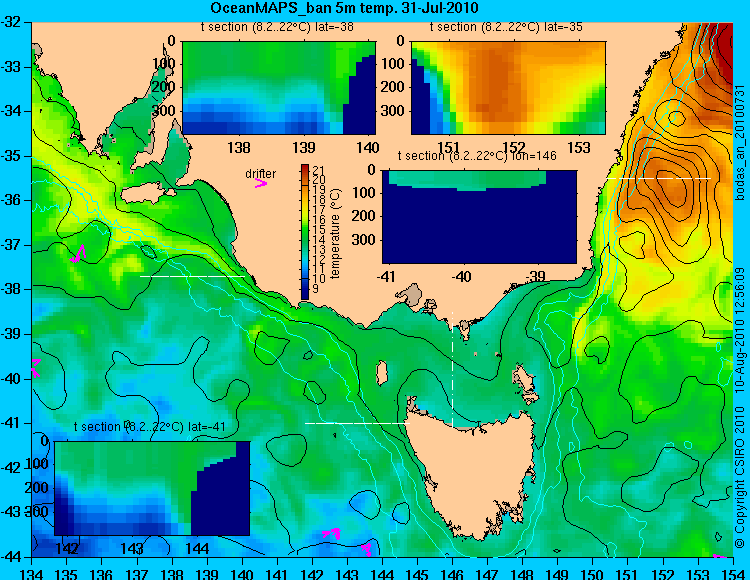Screen dimensions: 750x580
Task: Click the 't section lat=-41' inset title
Action: [x=150, y=427]
